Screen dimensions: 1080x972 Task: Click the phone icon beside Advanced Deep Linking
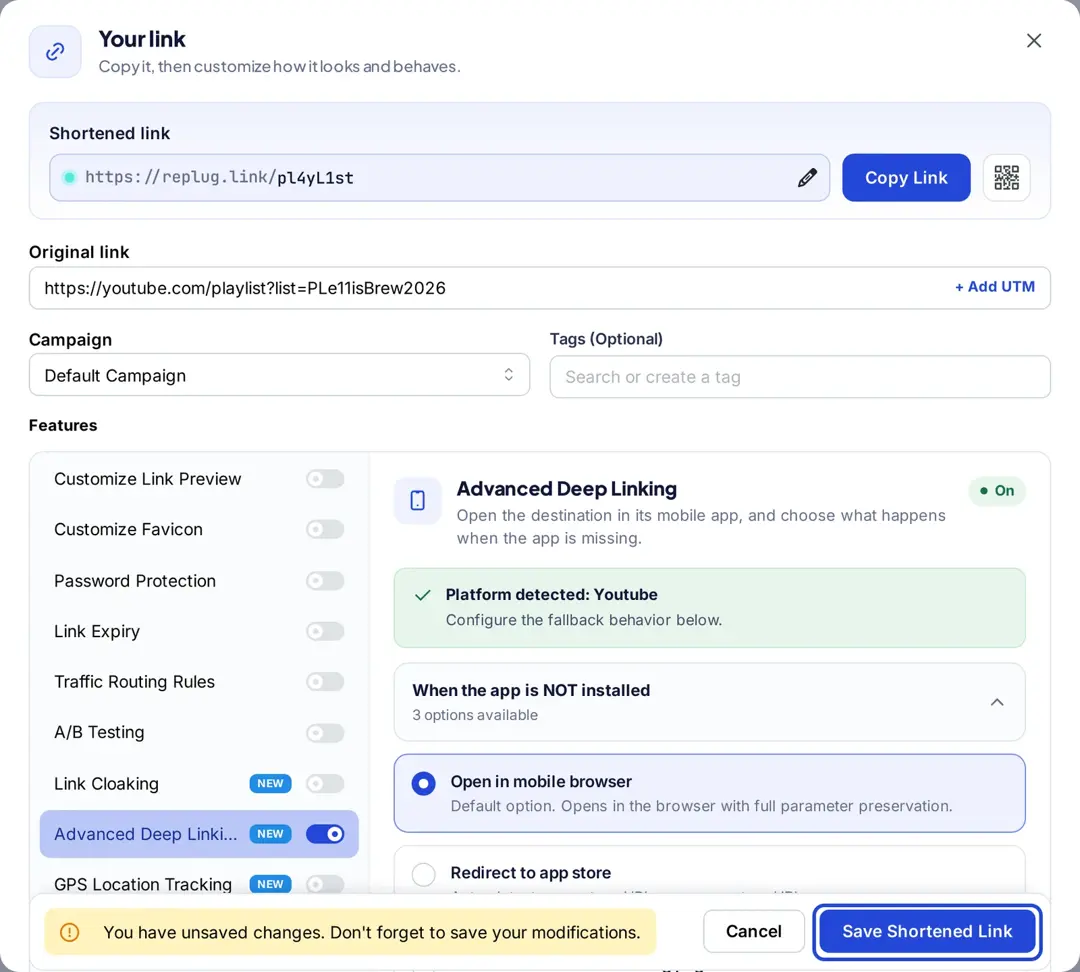[417, 500]
